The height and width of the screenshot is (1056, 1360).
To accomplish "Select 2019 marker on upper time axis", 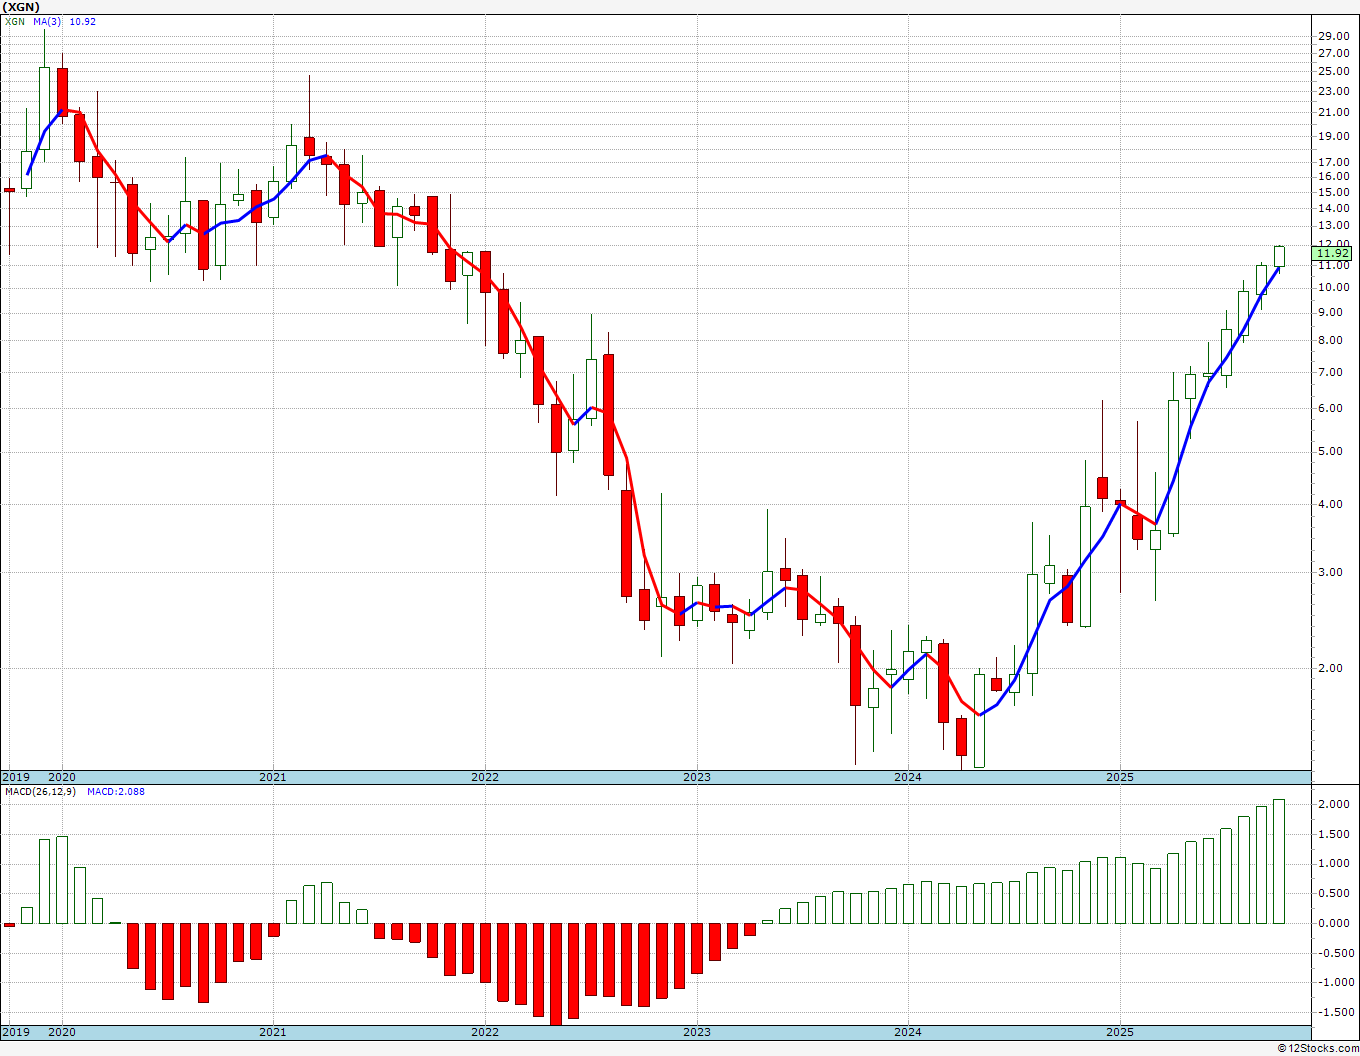I will (x=16, y=777).
